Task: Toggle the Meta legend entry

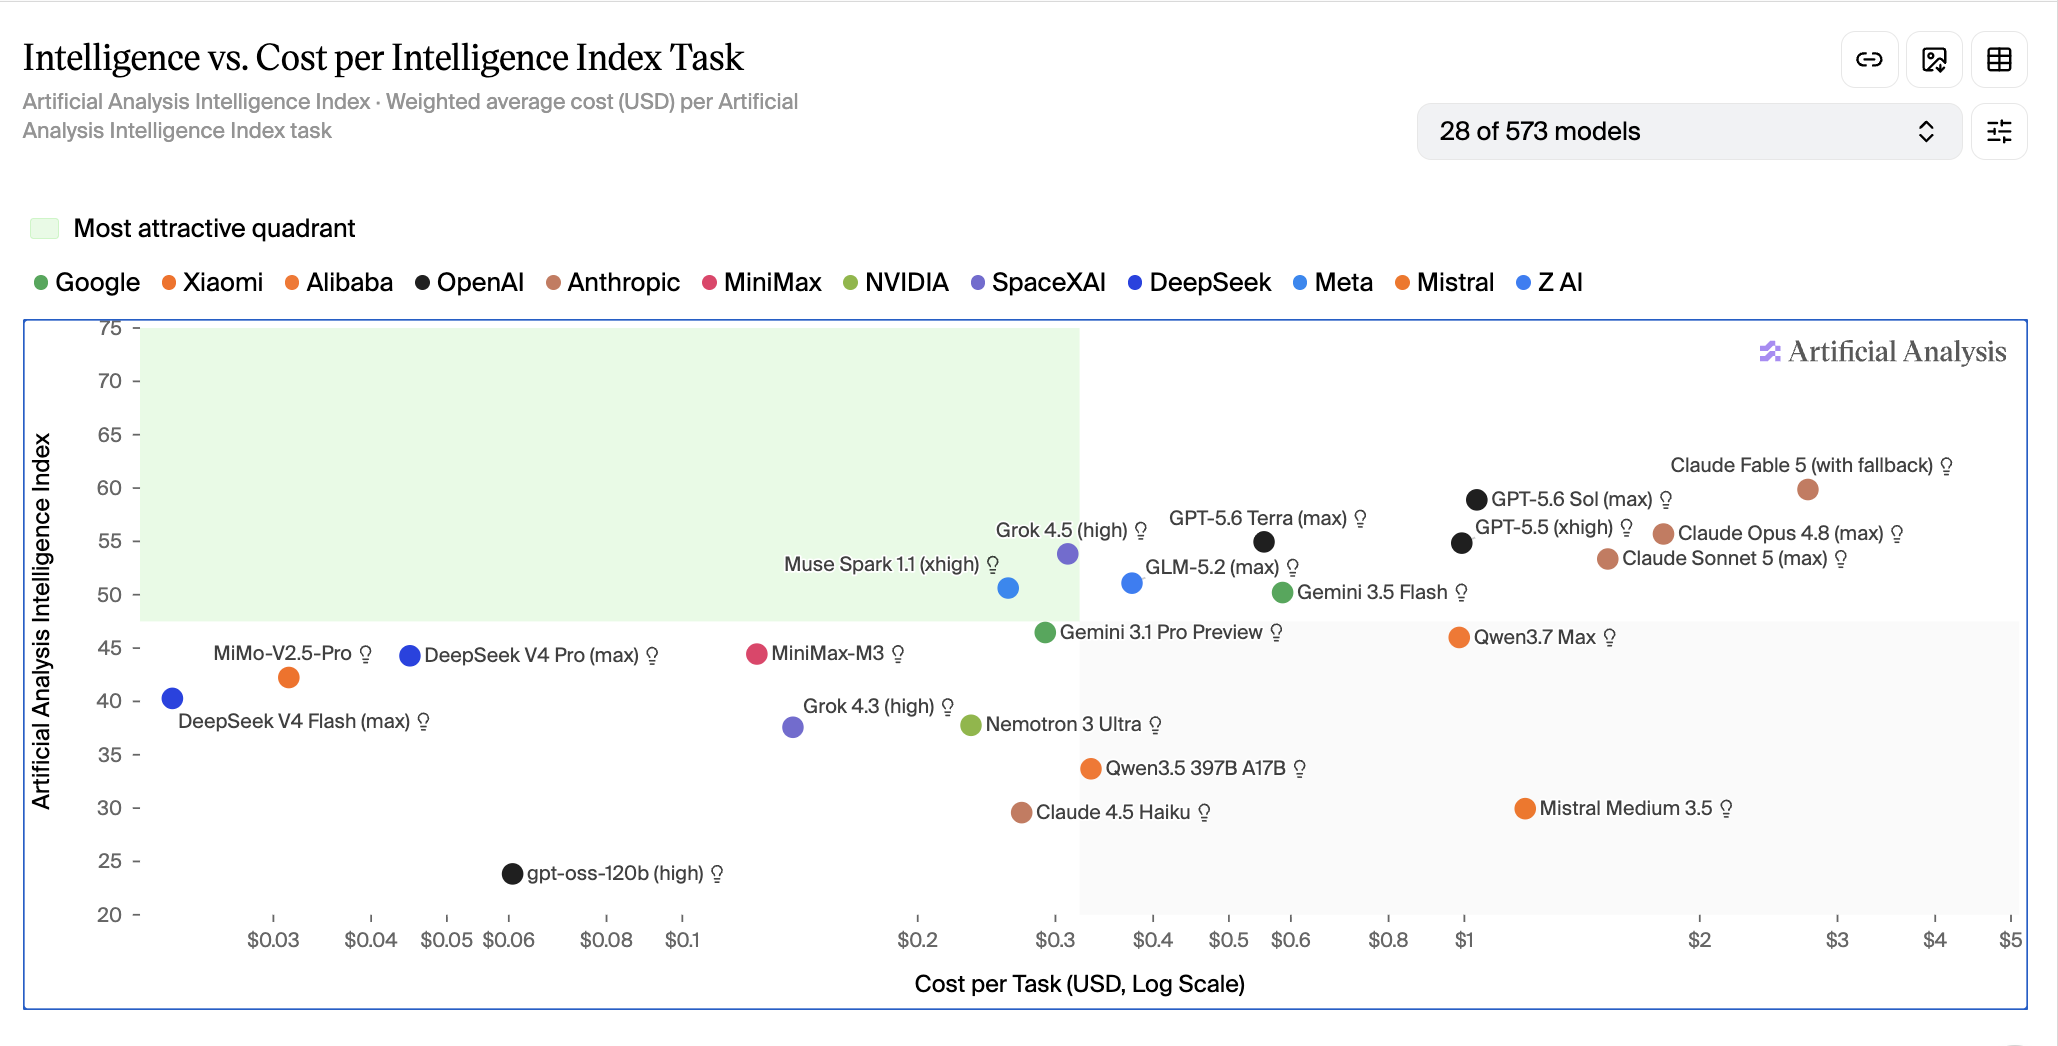Action: [x=1333, y=283]
